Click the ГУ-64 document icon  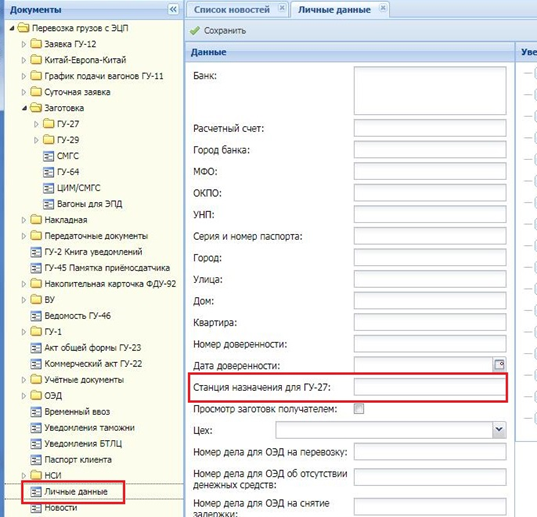48,172
